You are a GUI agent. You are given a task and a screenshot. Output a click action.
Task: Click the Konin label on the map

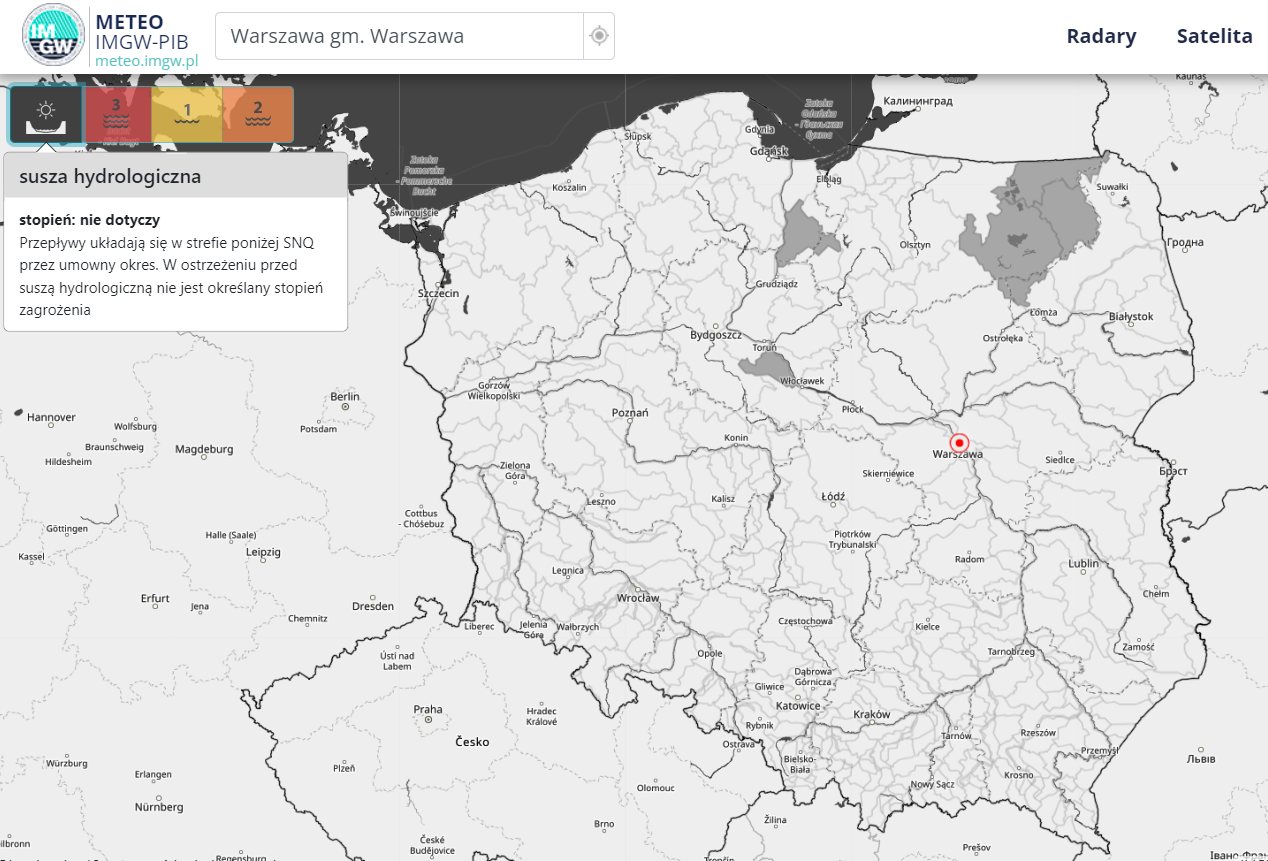point(736,438)
